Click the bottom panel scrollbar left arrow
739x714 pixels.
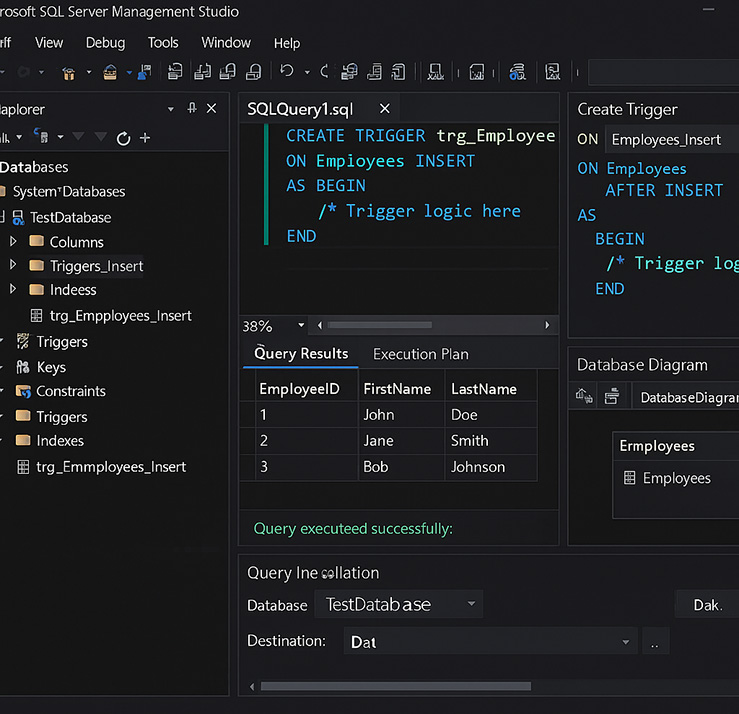[x=252, y=686]
